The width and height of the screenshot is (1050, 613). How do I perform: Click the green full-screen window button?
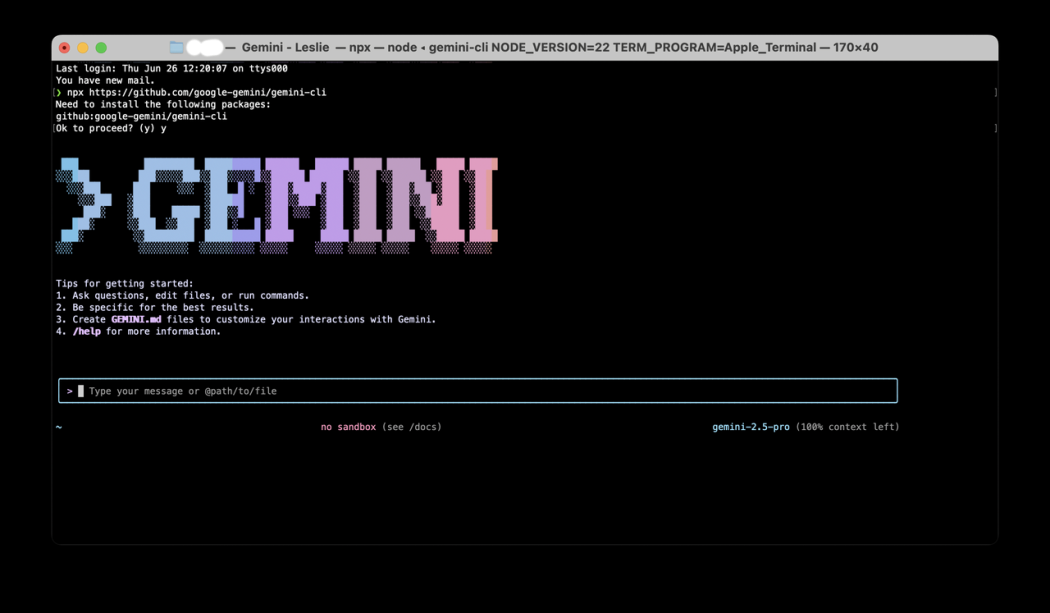(101, 48)
